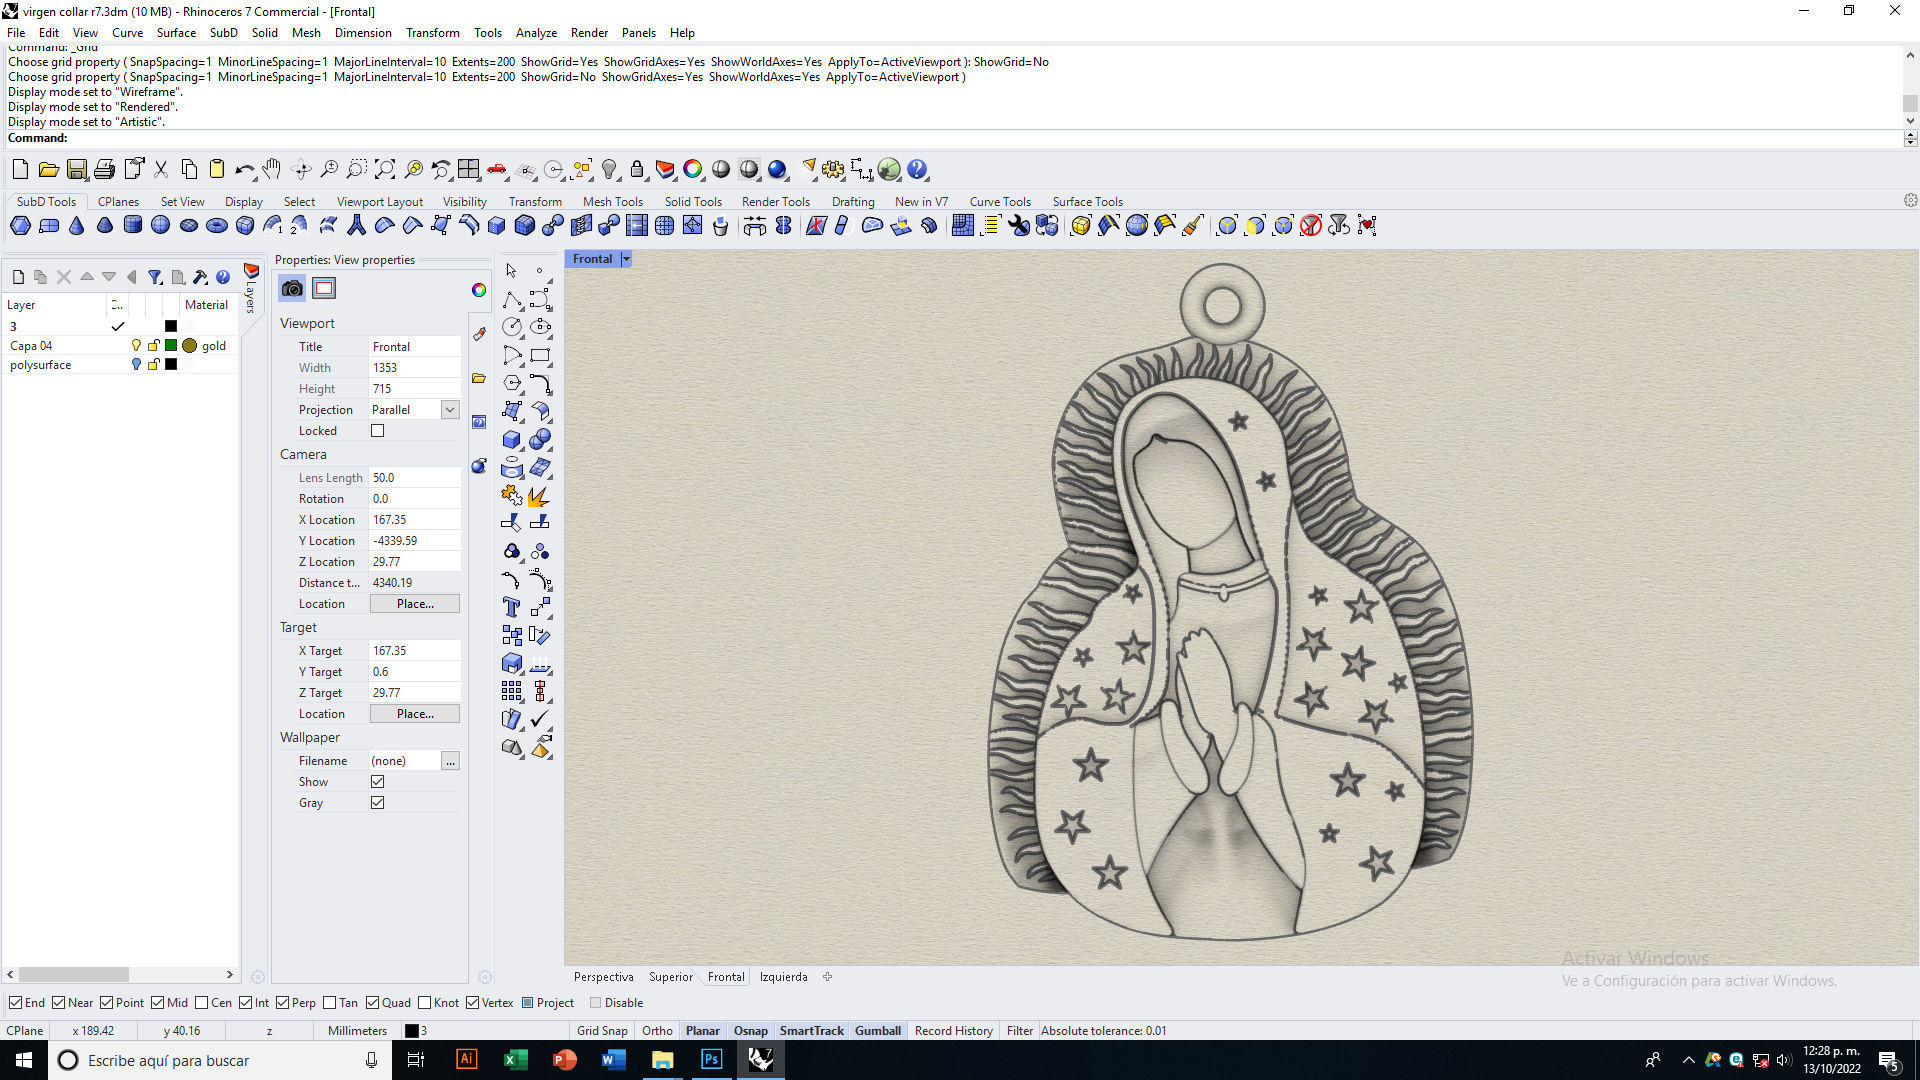Click the Undo arrow icon
This screenshot has height=1080, width=1920.
point(244,170)
